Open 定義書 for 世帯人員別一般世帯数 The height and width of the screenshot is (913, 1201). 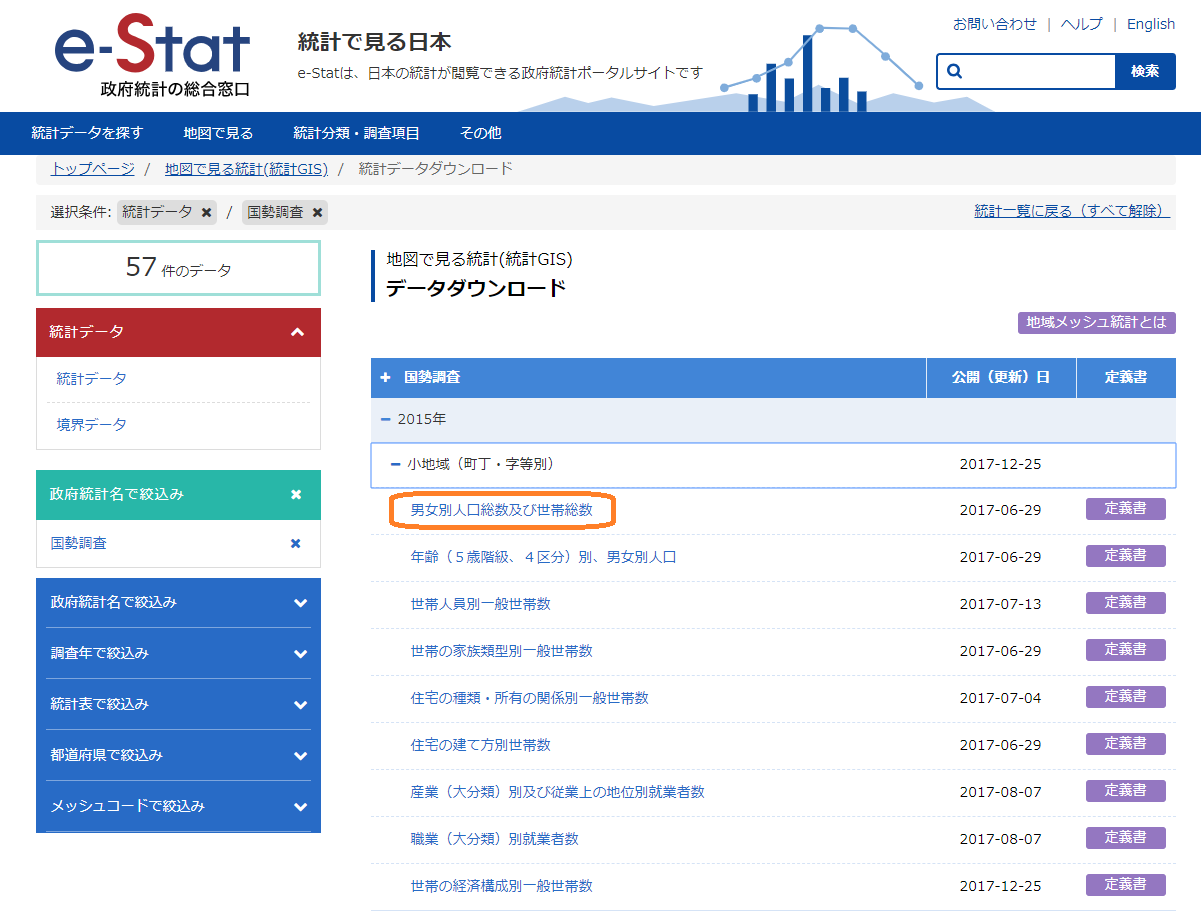[1125, 603]
